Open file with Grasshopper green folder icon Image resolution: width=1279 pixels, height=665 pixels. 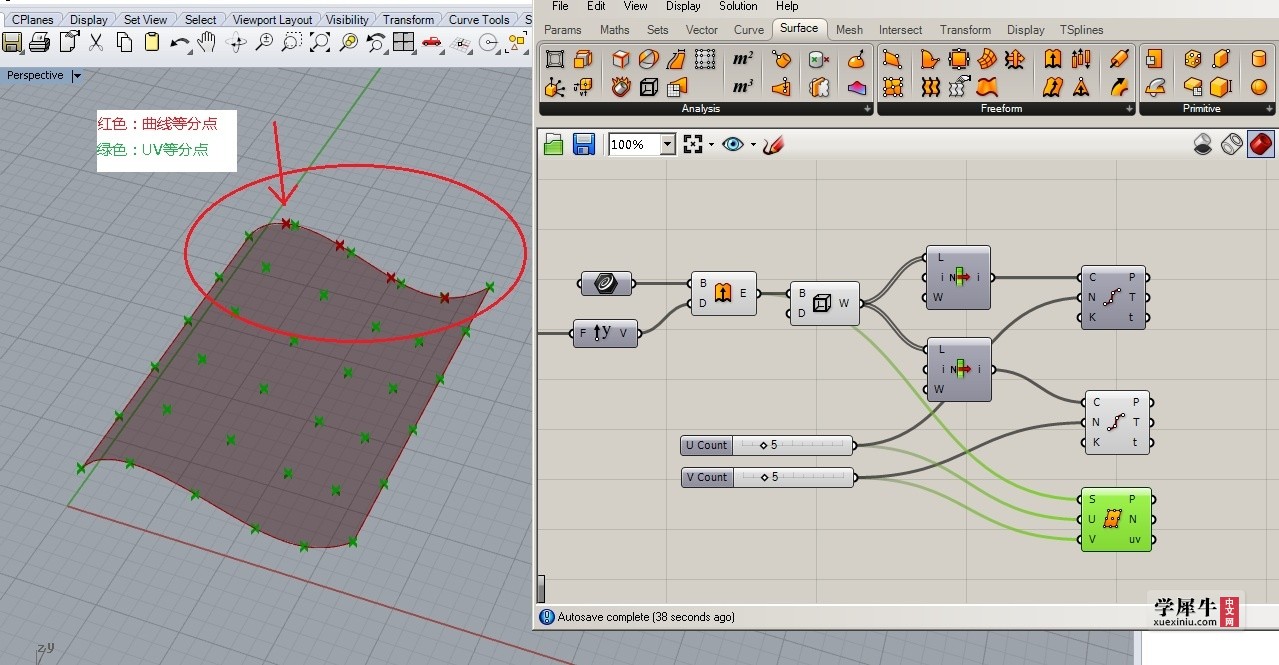554,145
